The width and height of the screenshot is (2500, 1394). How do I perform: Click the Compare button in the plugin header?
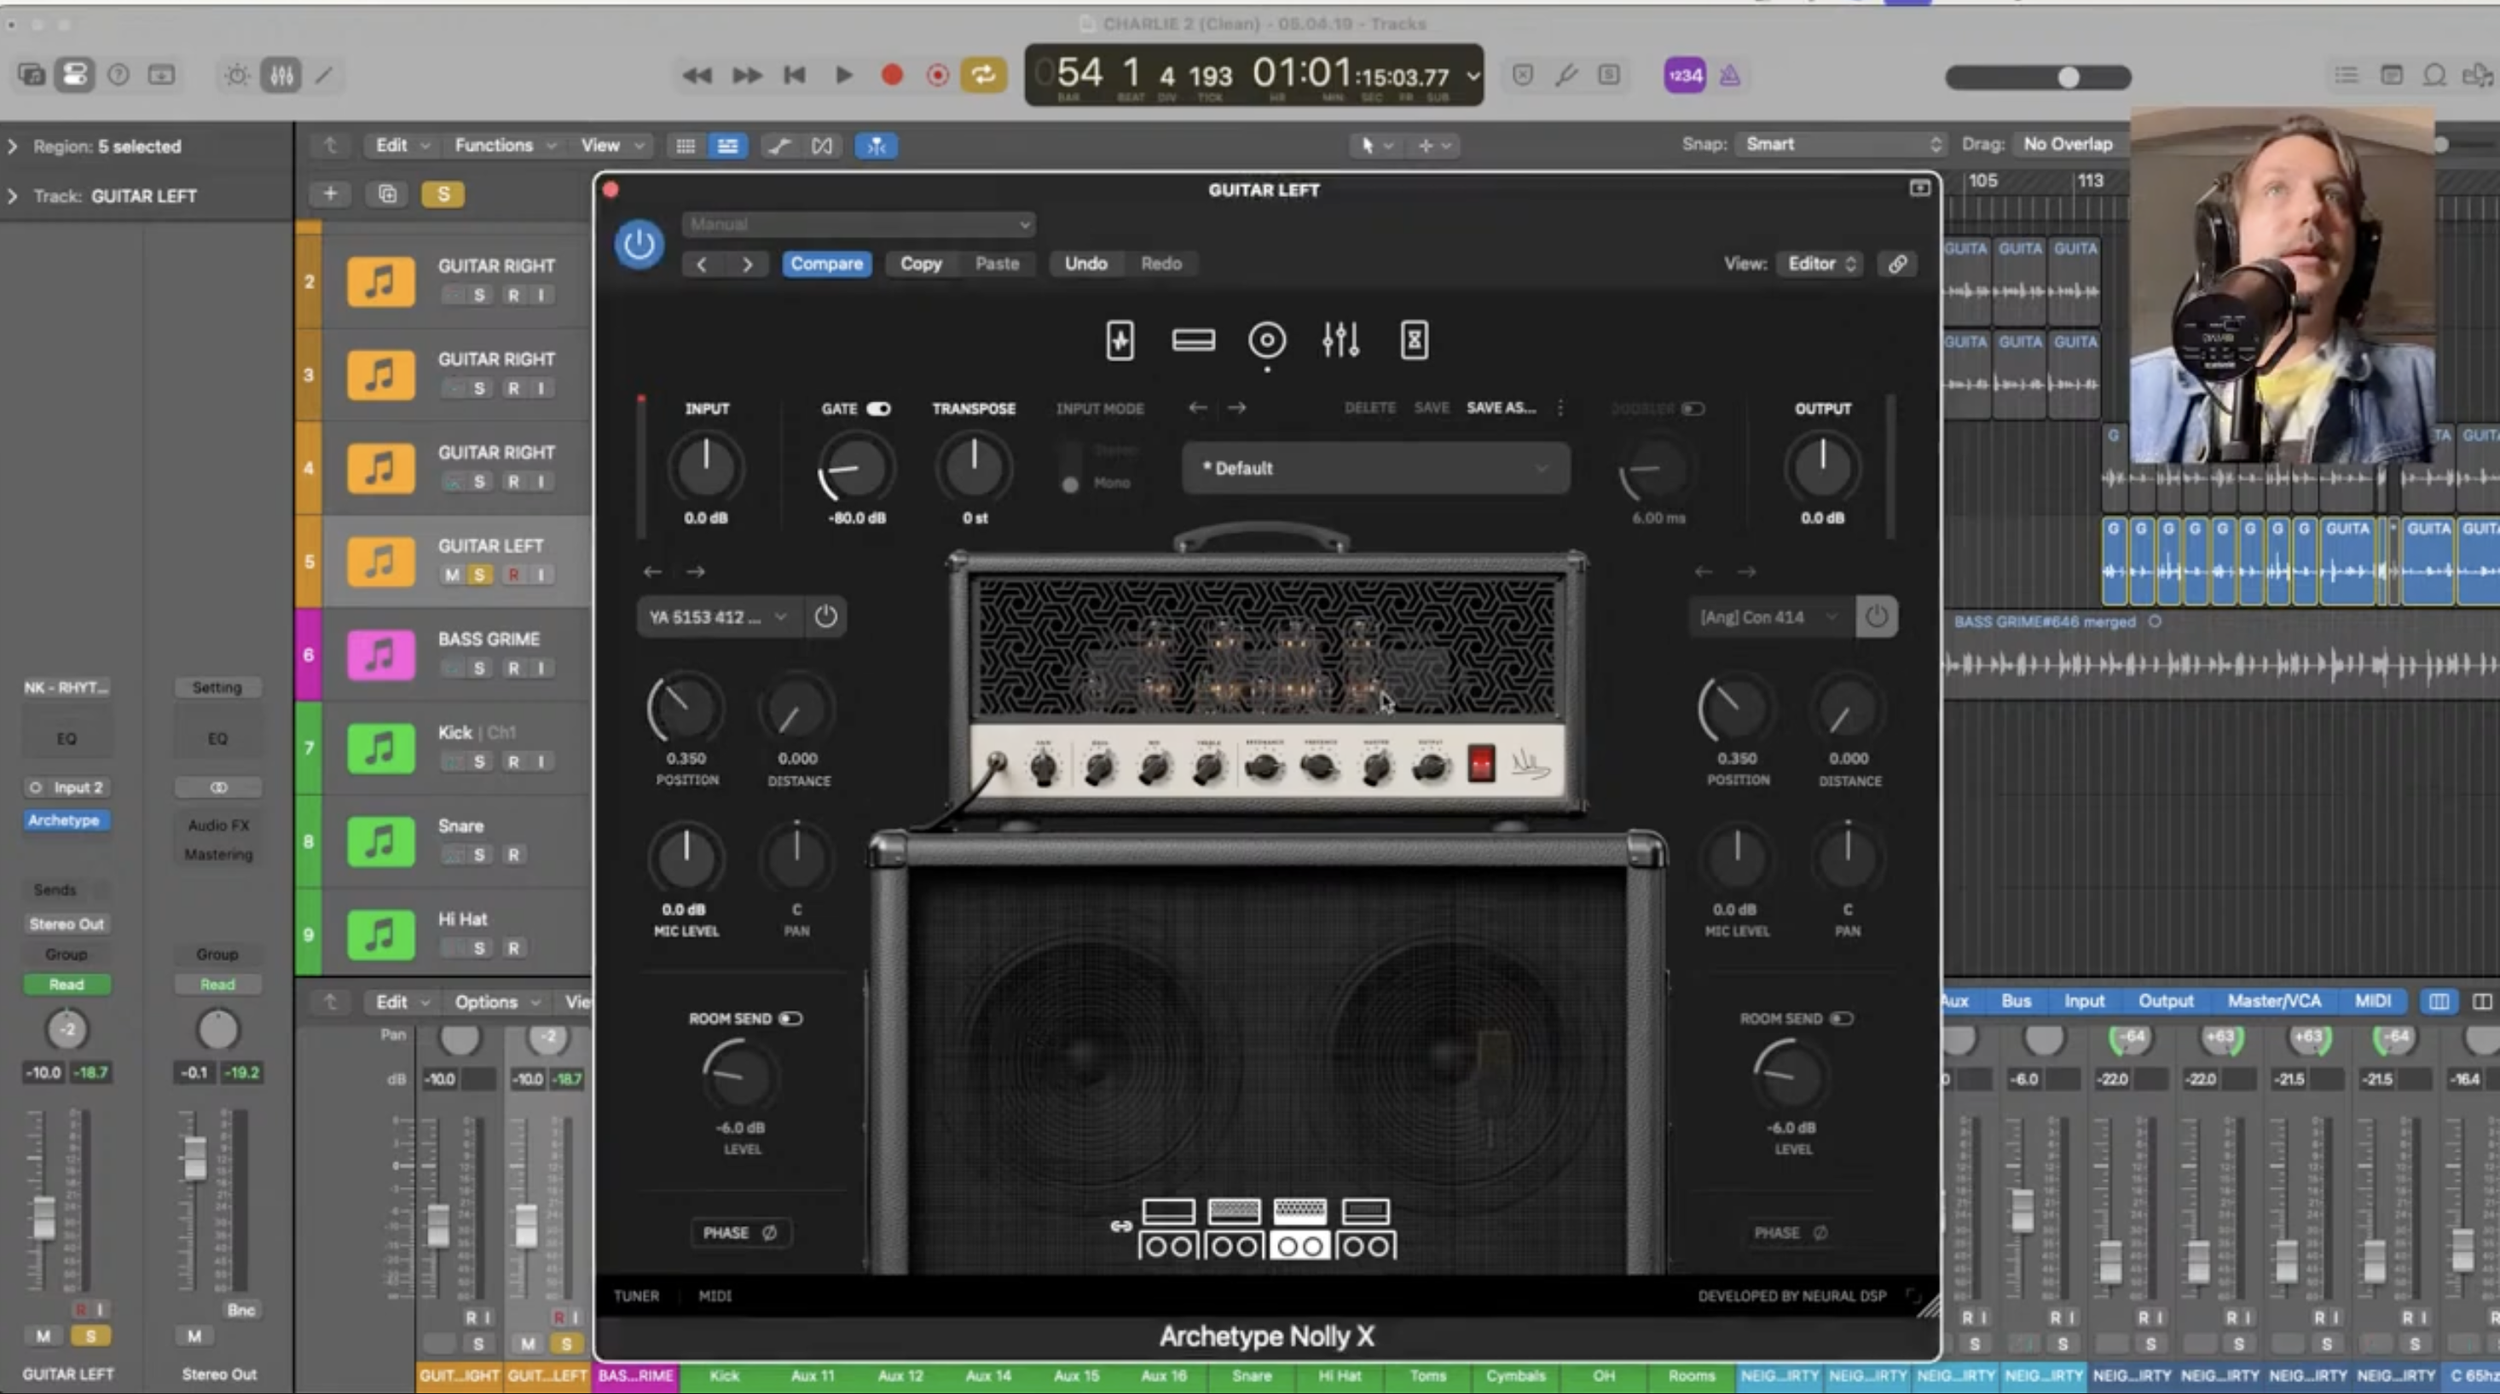[x=825, y=263]
